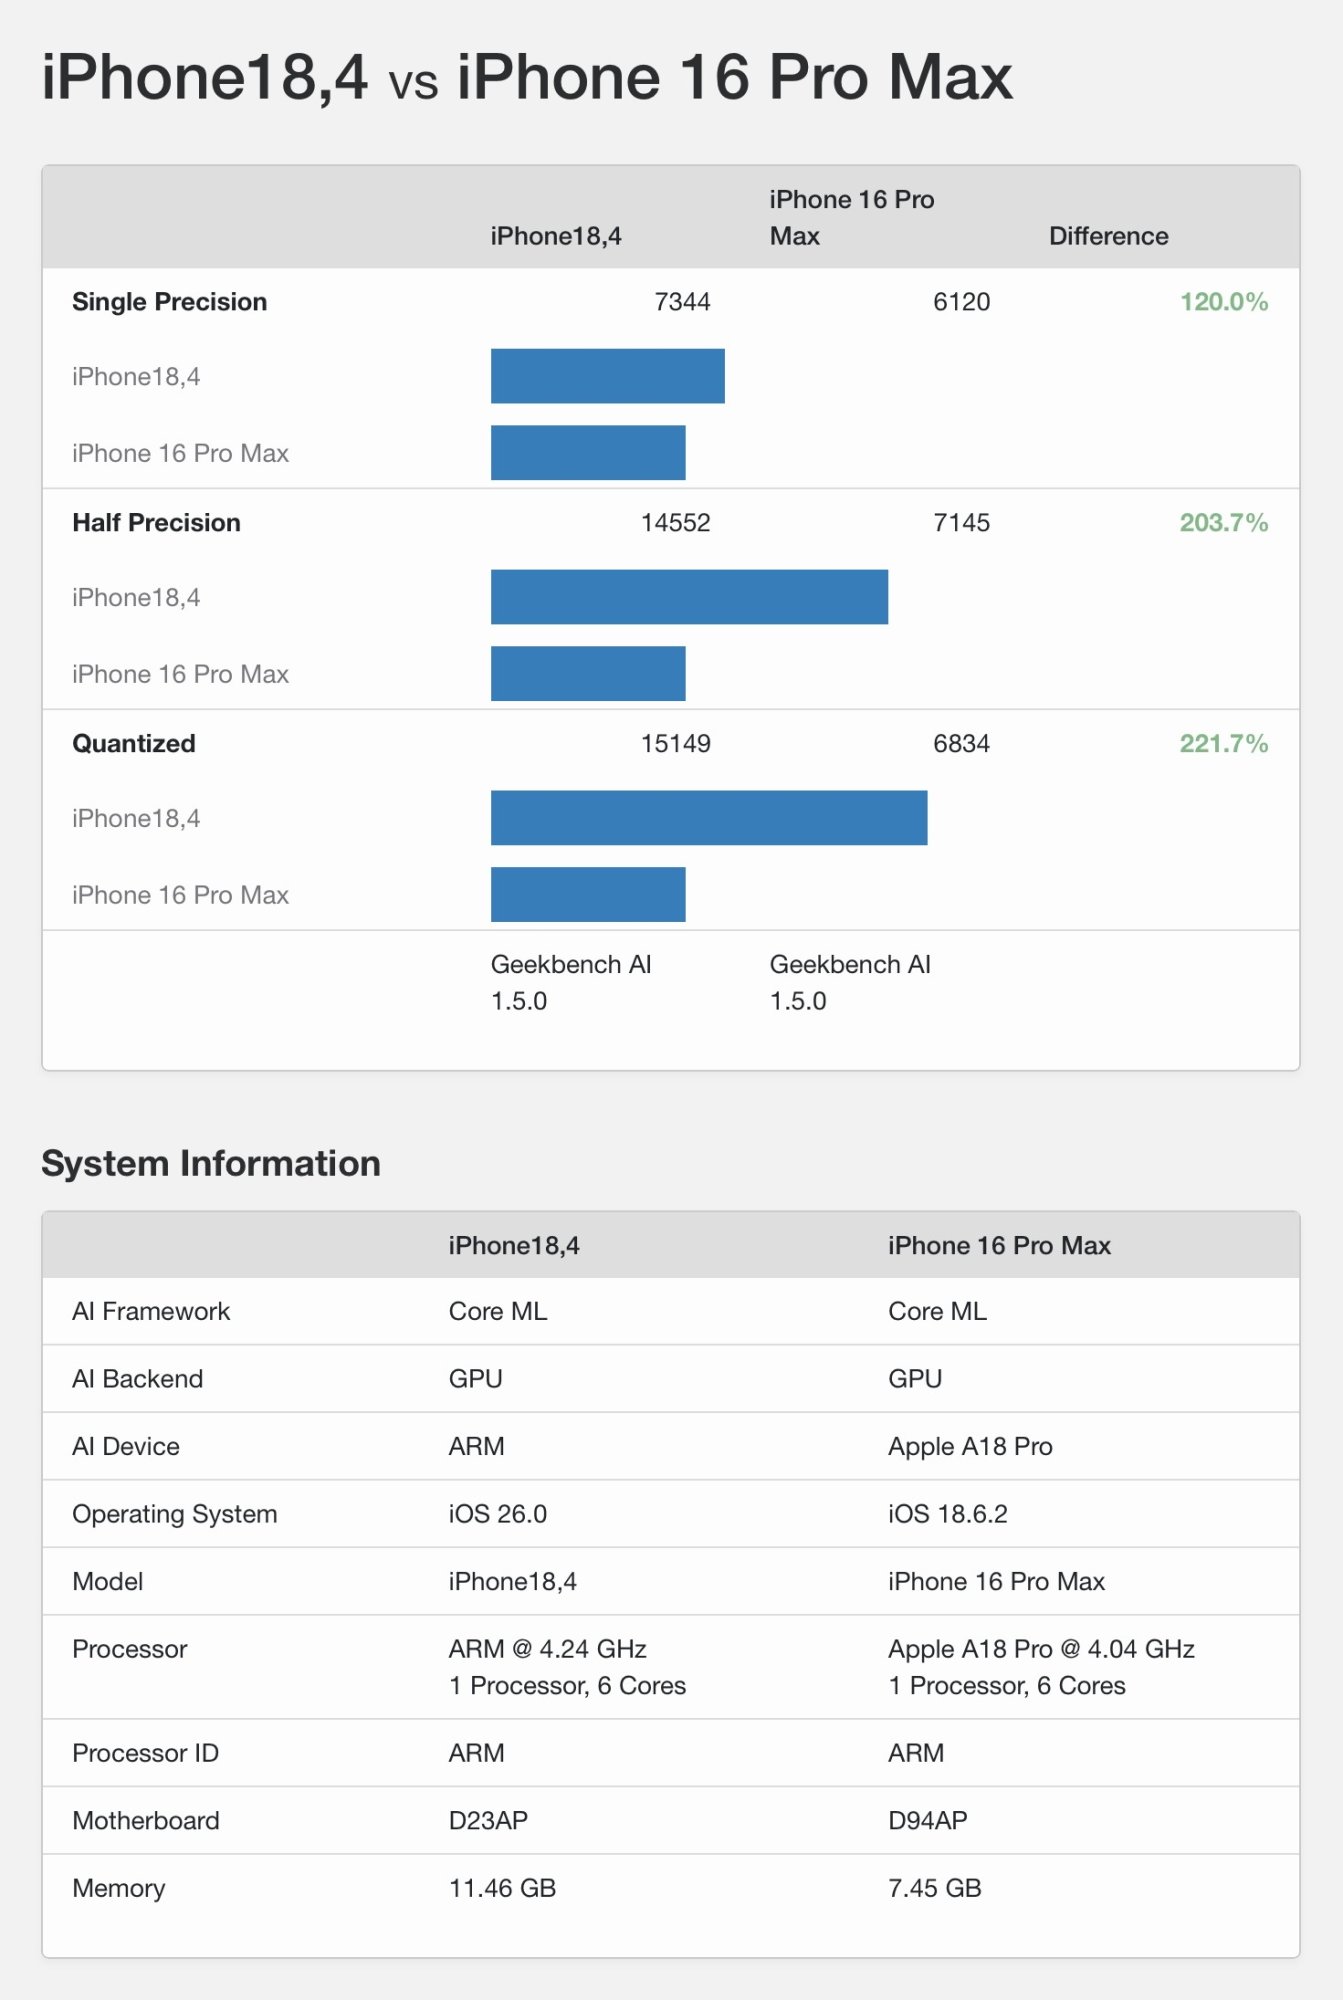Image resolution: width=1343 pixels, height=2000 pixels.
Task: Click the Half Precision iPhone18,4 score bar
Action: click(689, 597)
